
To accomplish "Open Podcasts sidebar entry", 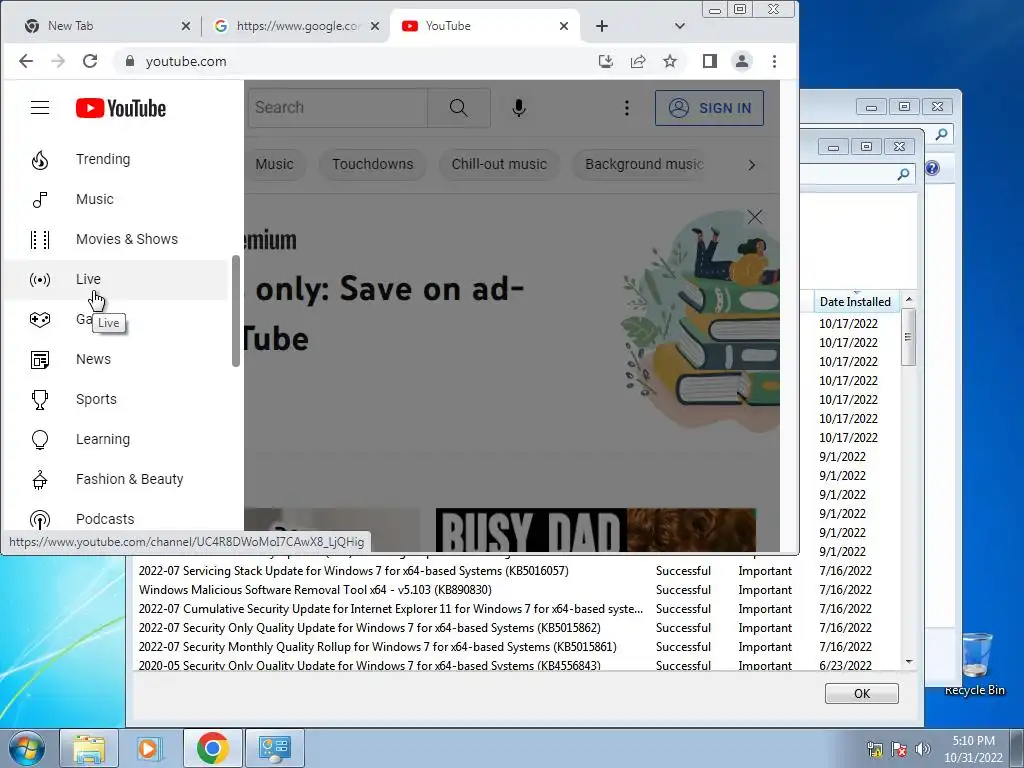I will [x=116, y=519].
